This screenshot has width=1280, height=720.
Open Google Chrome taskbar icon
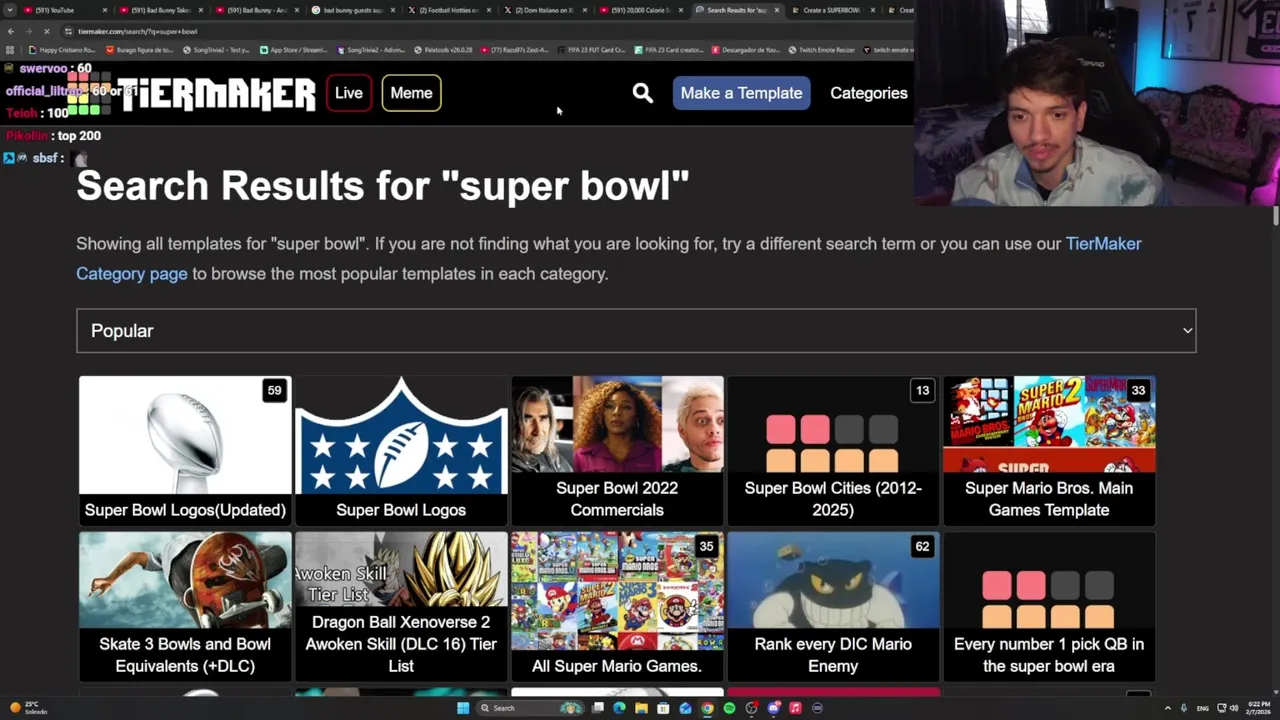point(707,708)
